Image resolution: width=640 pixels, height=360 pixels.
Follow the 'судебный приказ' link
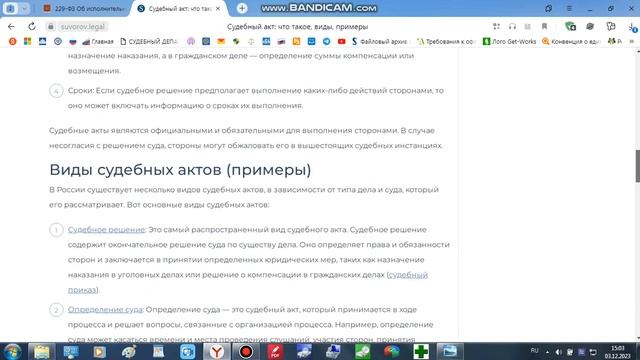click(408, 275)
